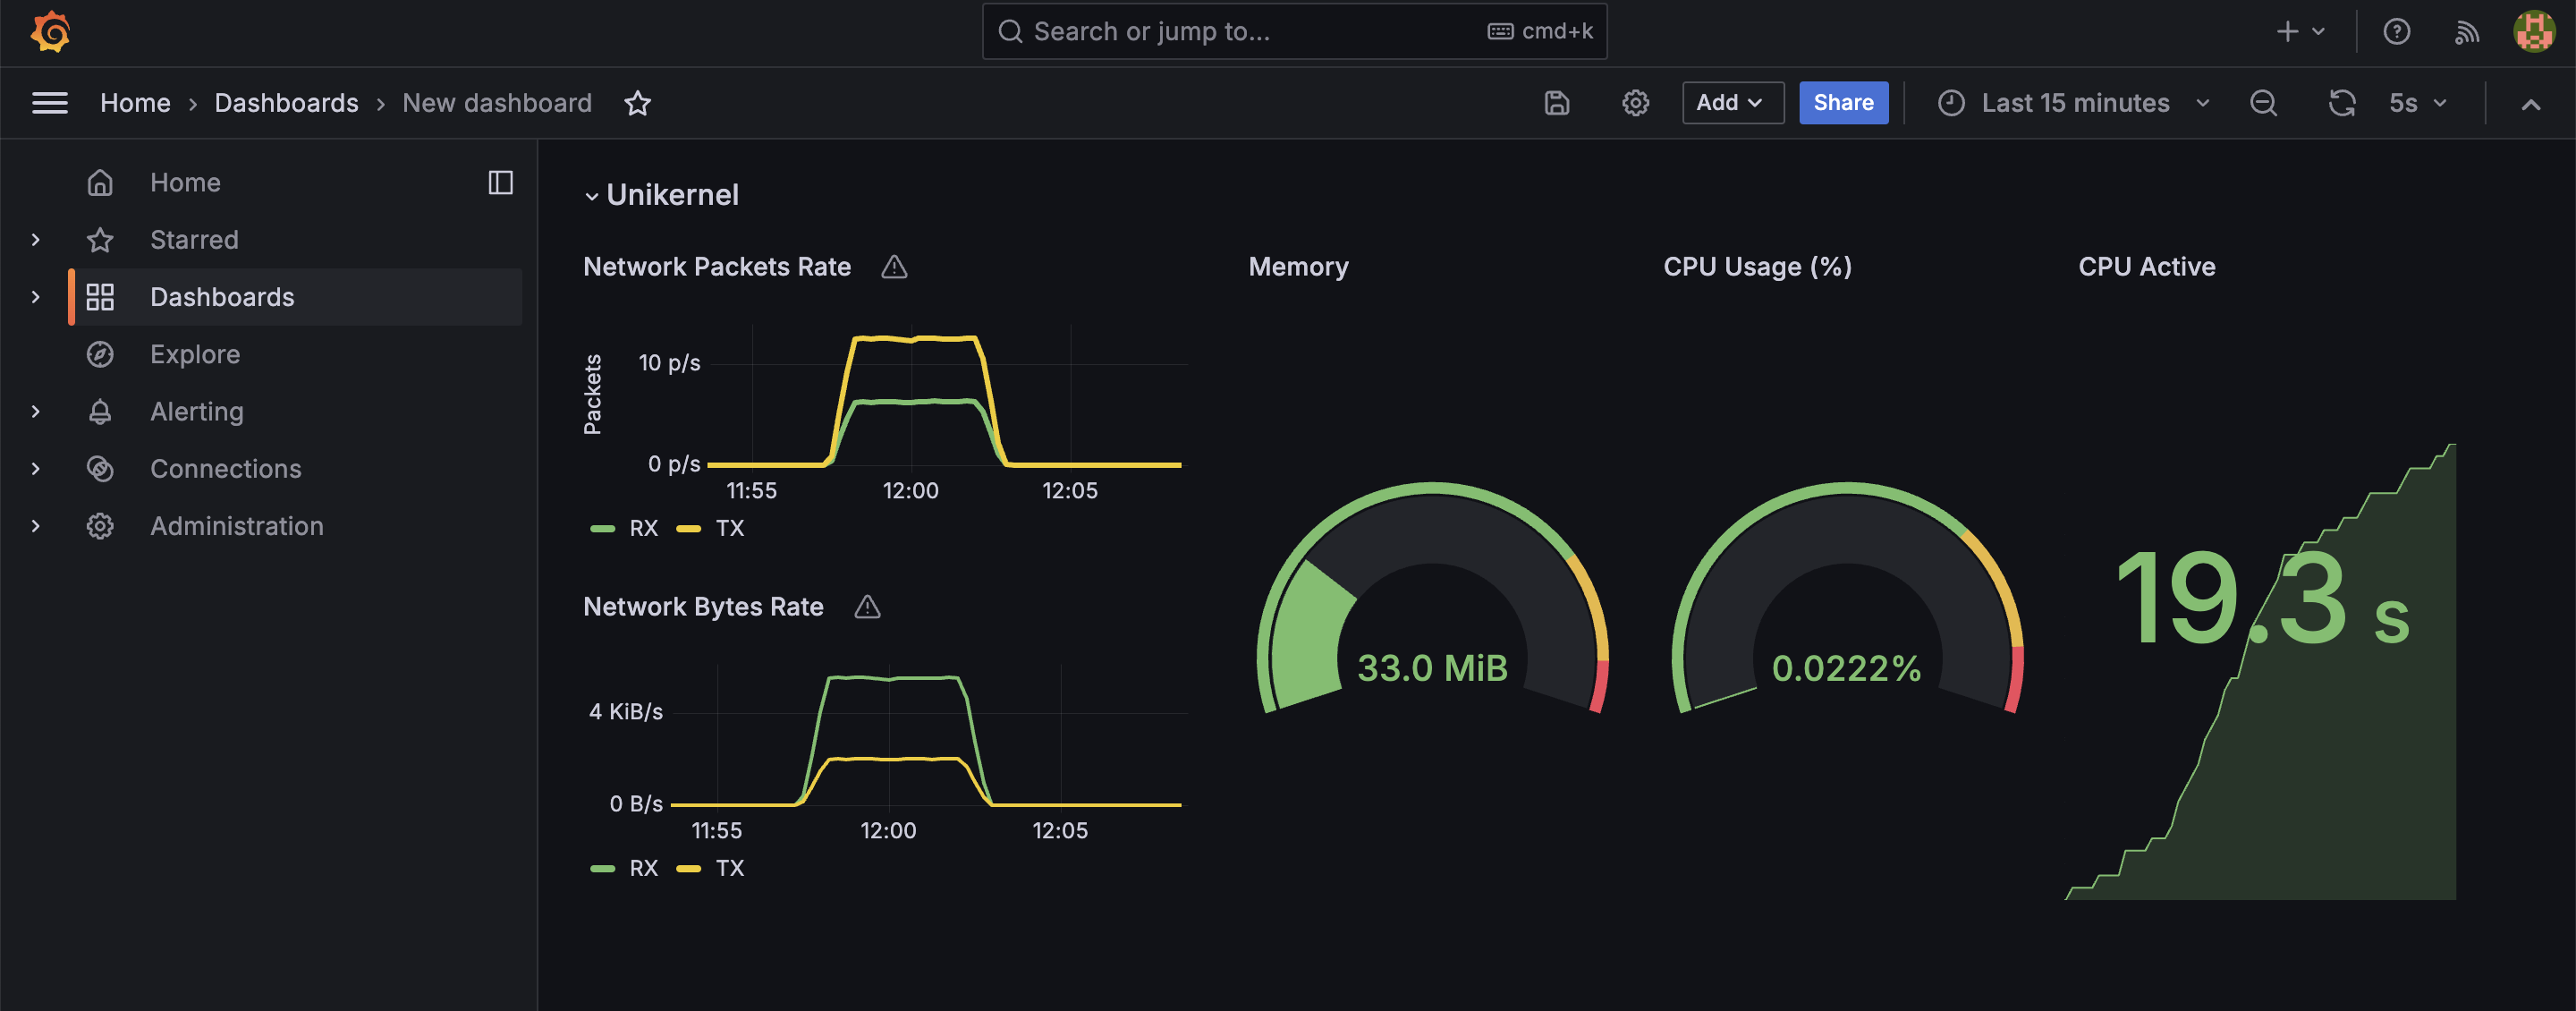The height and width of the screenshot is (1011, 2576).
Task: Collapse the Unikernel row
Action: pos(592,196)
